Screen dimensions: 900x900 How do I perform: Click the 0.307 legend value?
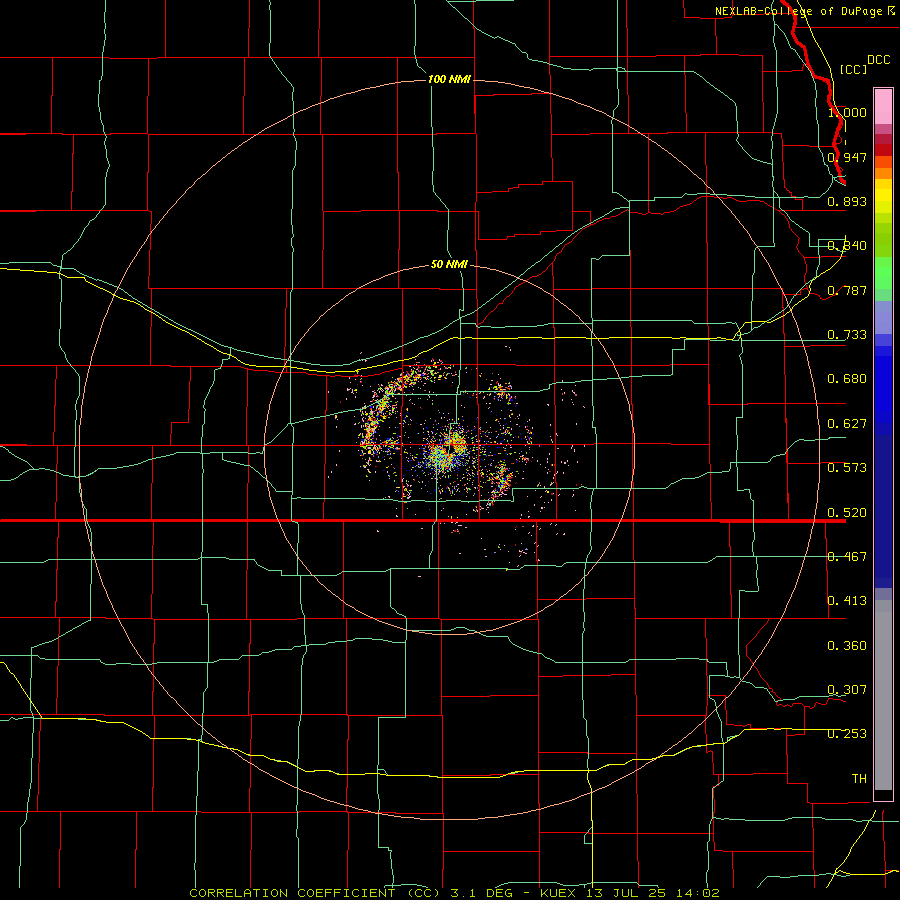(847, 690)
